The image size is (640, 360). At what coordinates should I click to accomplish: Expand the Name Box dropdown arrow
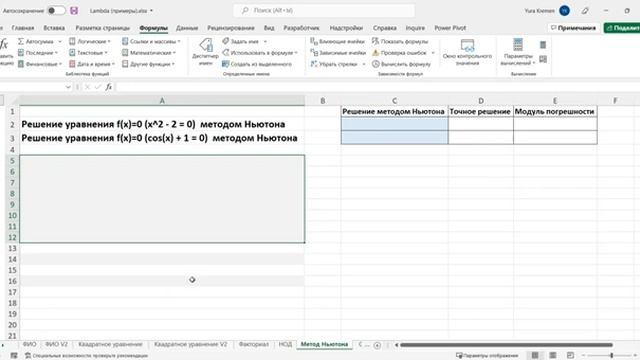(68, 87)
